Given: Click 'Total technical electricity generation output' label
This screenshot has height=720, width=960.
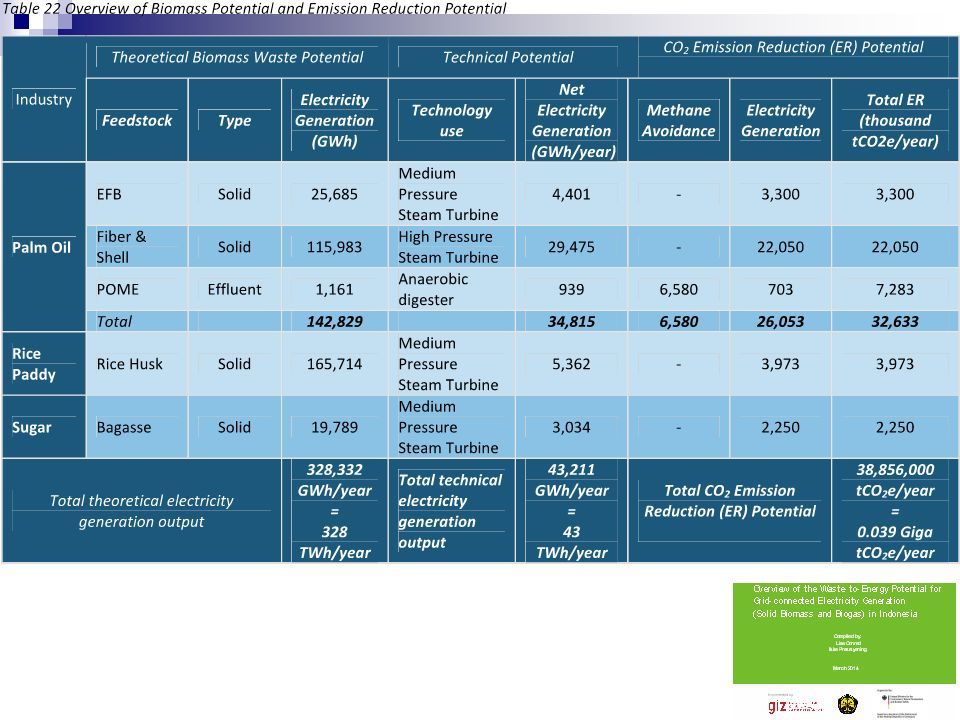Looking at the screenshot, I should click(x=451, y=511).
